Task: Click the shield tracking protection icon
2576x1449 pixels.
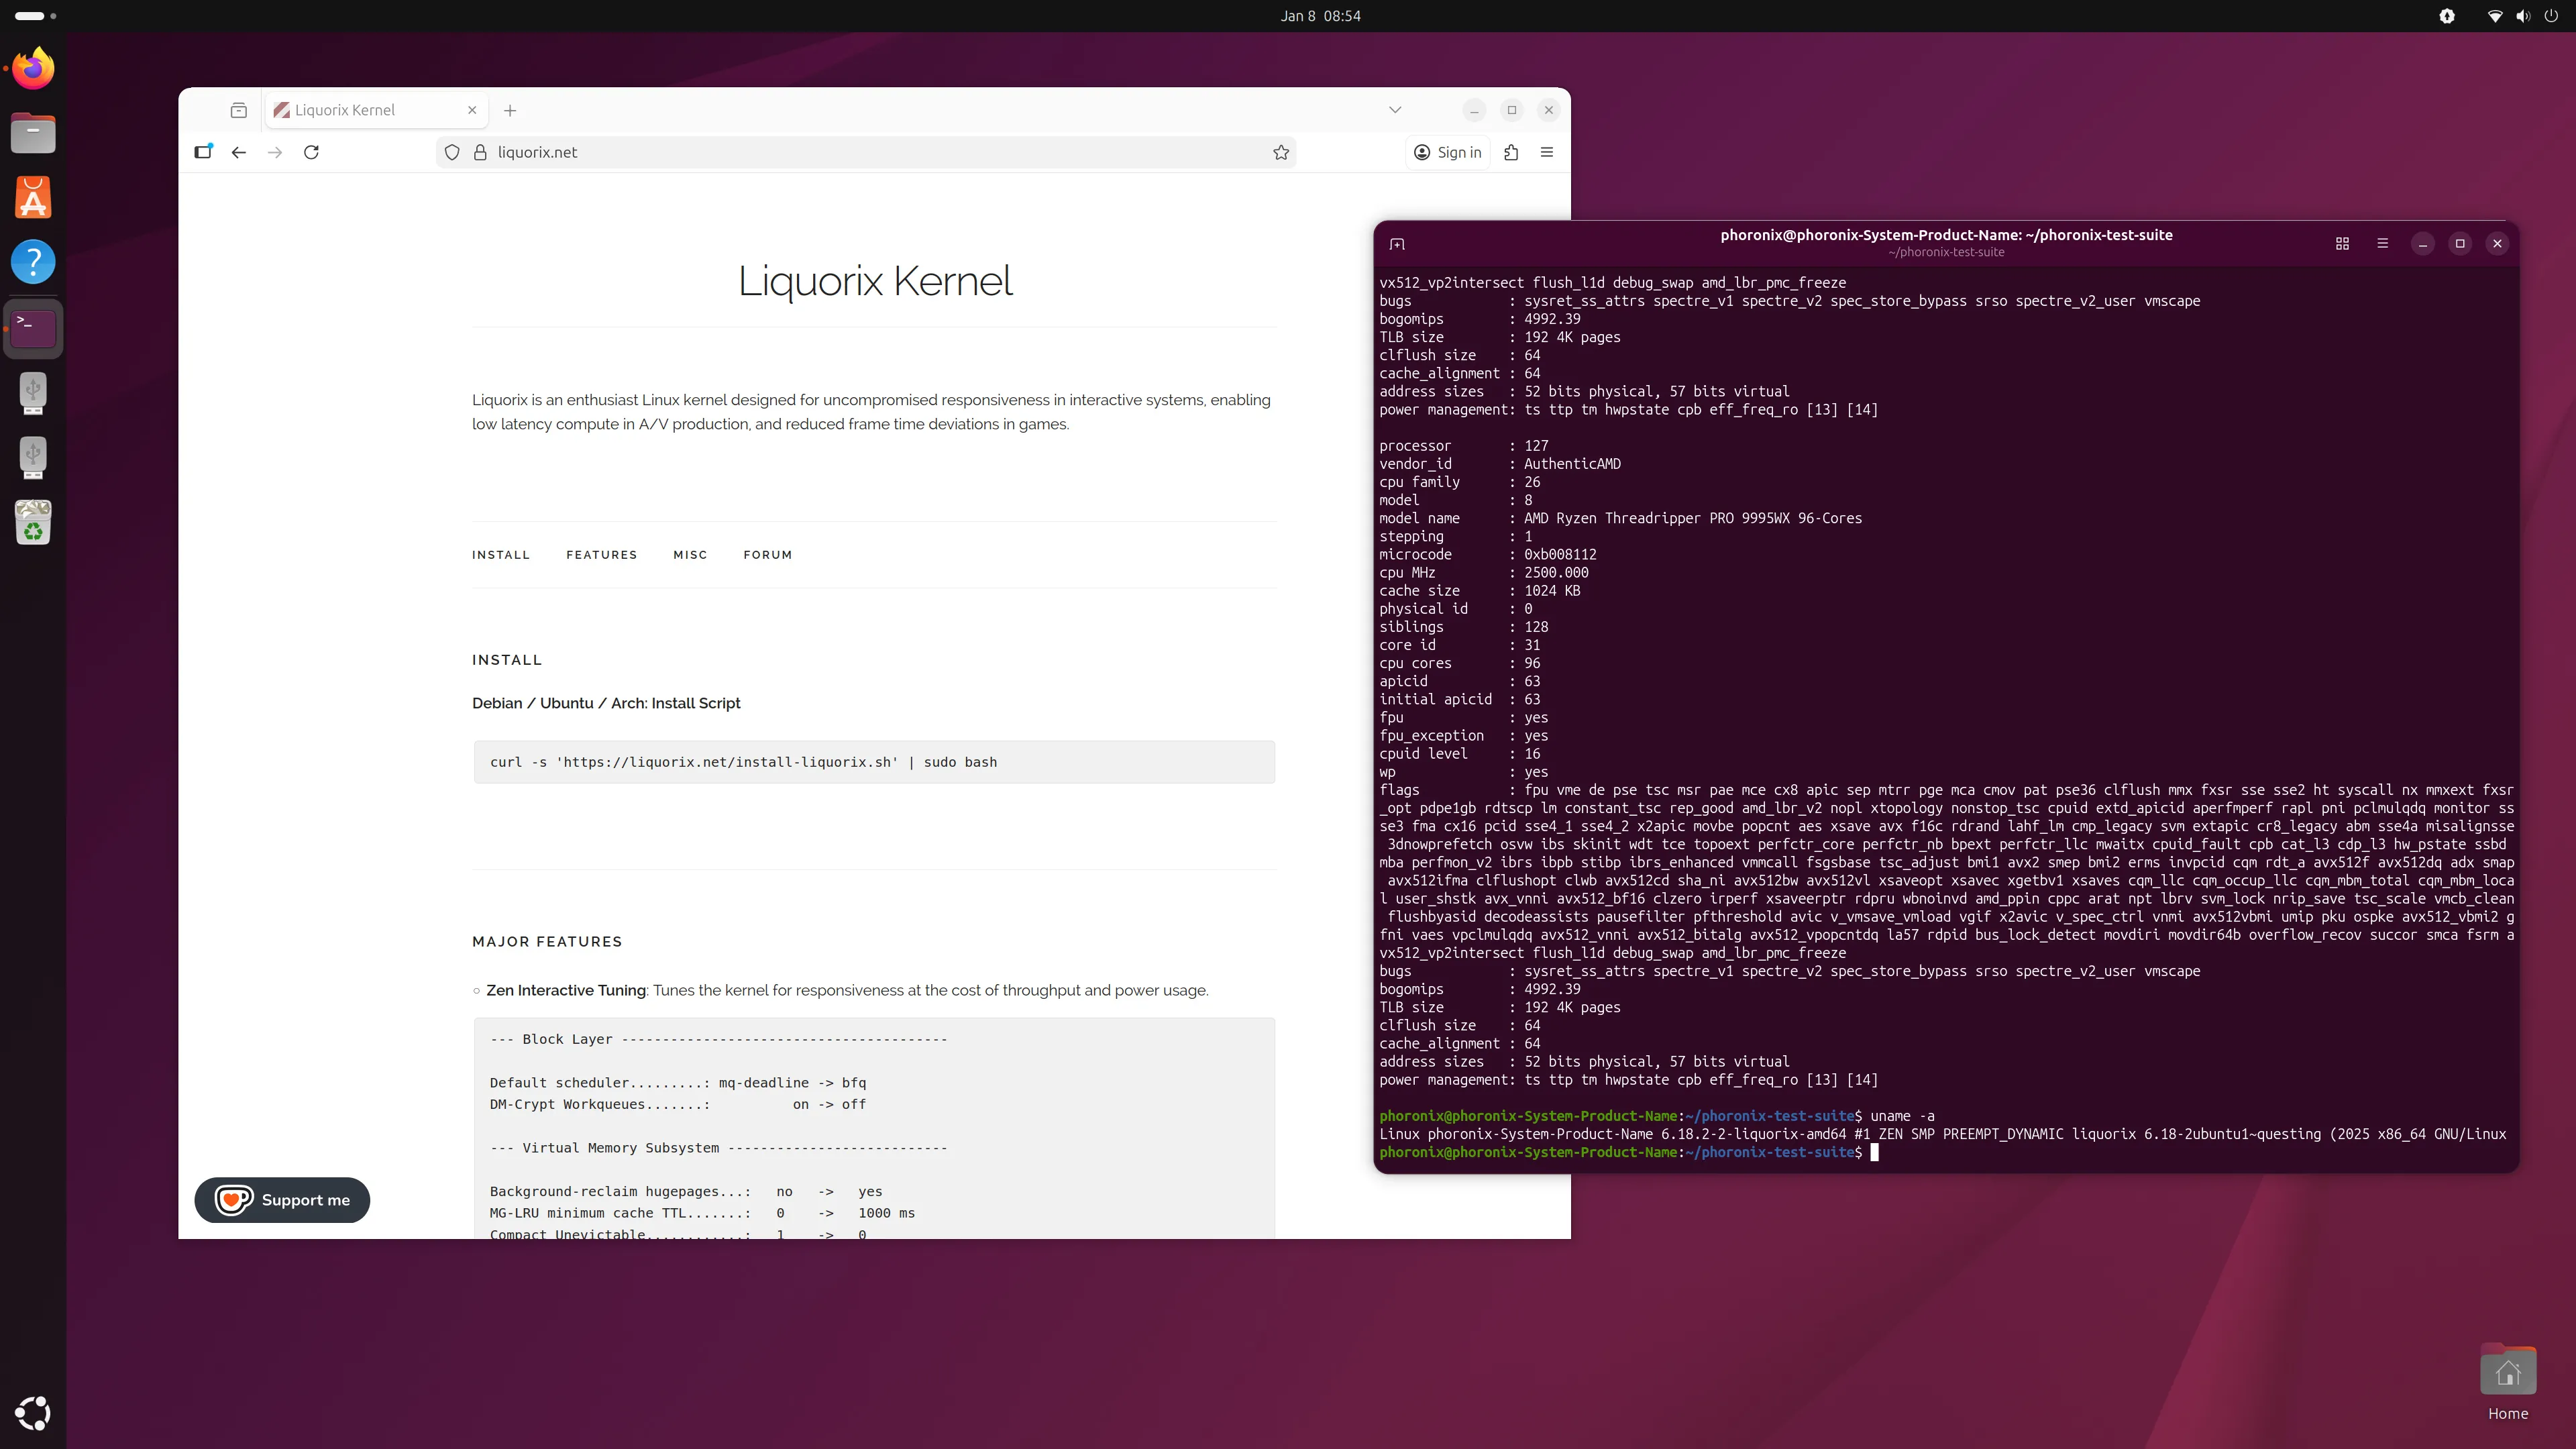Action: [452, 152]
